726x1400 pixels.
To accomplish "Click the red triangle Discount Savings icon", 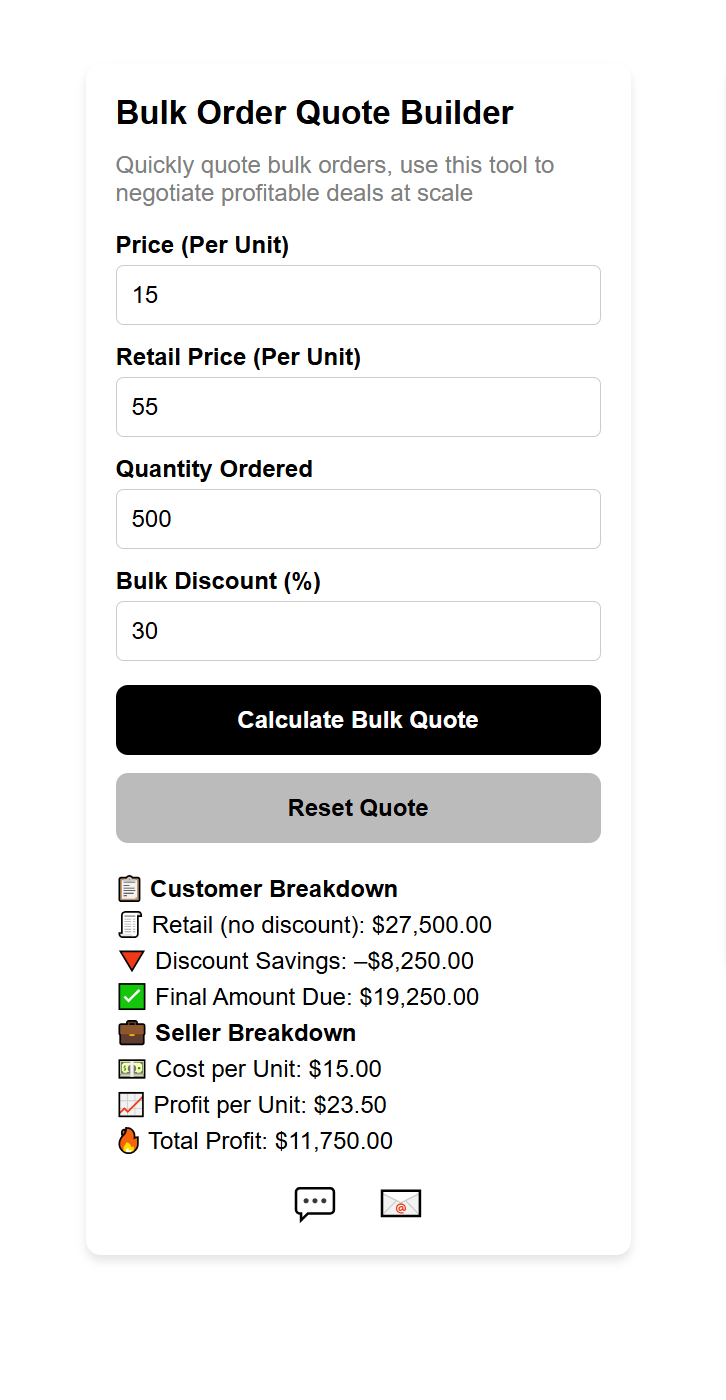I will pos(132,960).
